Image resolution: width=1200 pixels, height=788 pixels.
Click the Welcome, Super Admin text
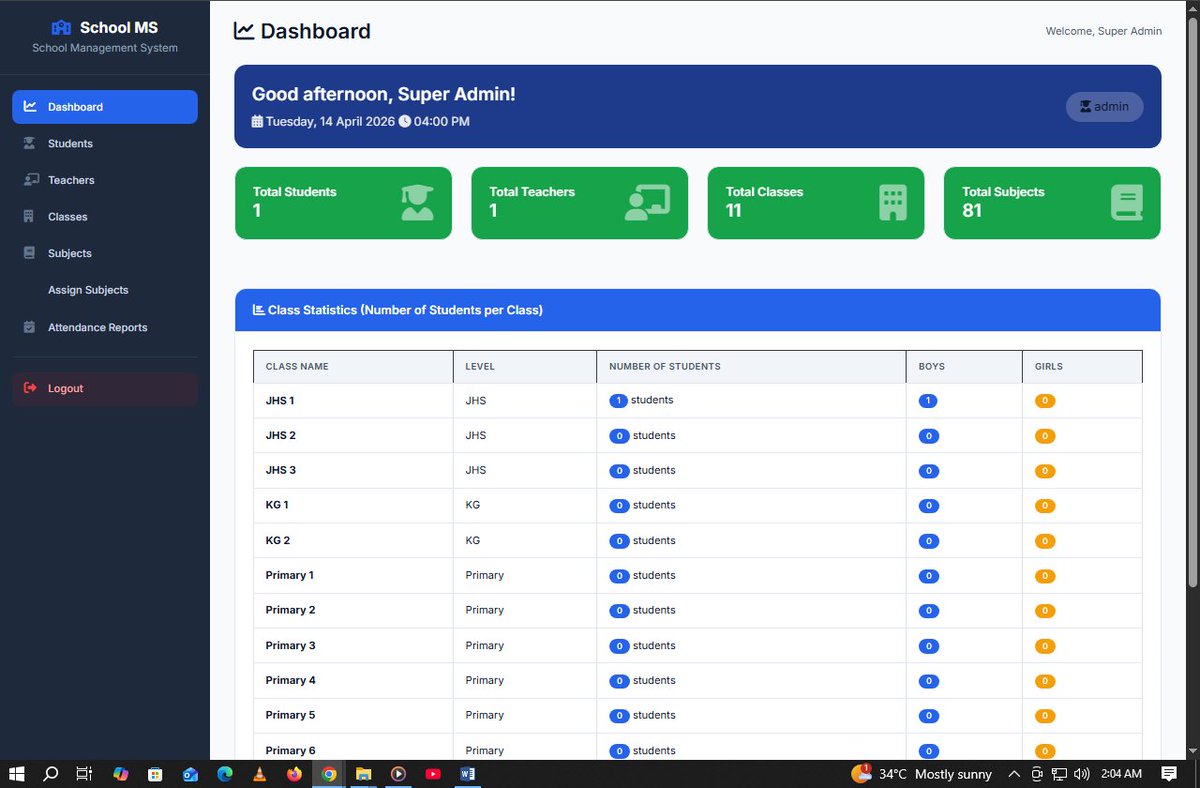[1104, 31]
